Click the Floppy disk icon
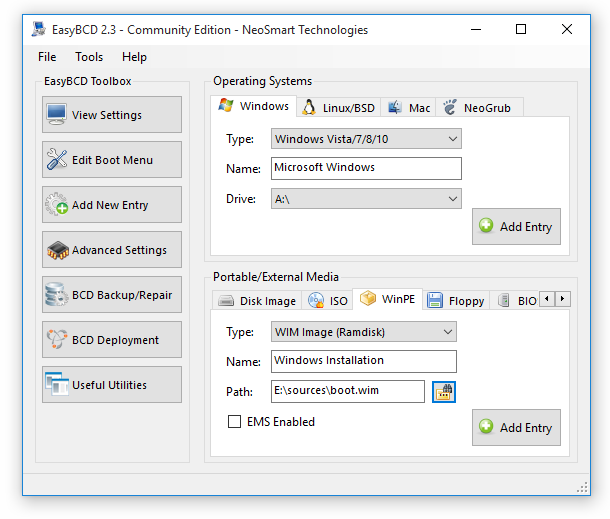 435,300
